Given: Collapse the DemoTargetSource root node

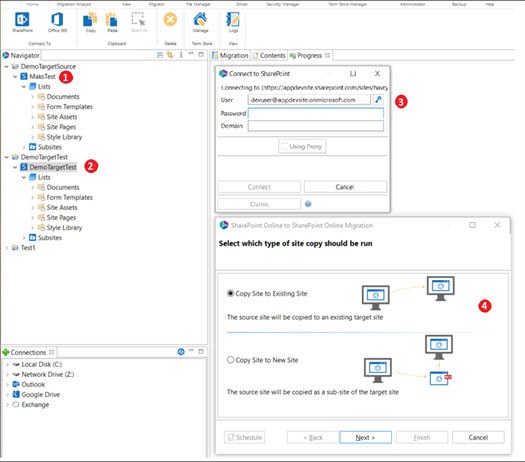Looking at the screenshot, I should [6, 66].
